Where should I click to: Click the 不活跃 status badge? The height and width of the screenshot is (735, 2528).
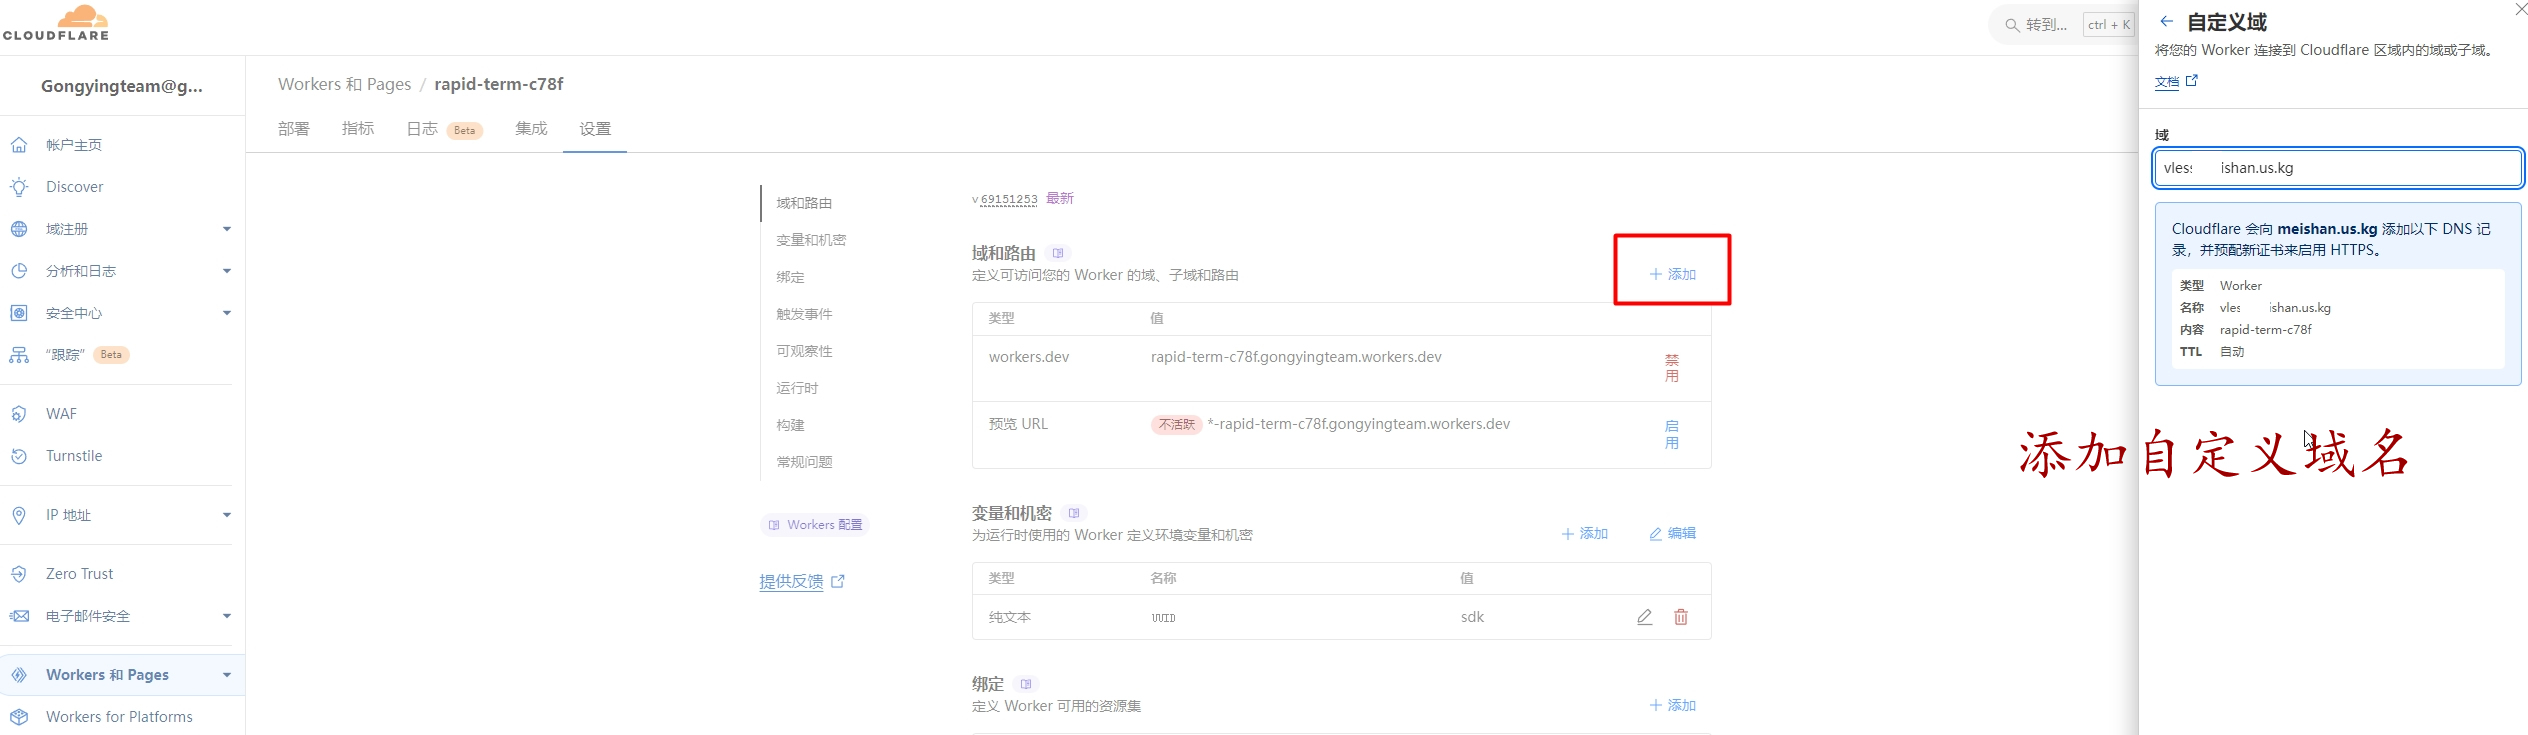click(x=1176, y=424)
